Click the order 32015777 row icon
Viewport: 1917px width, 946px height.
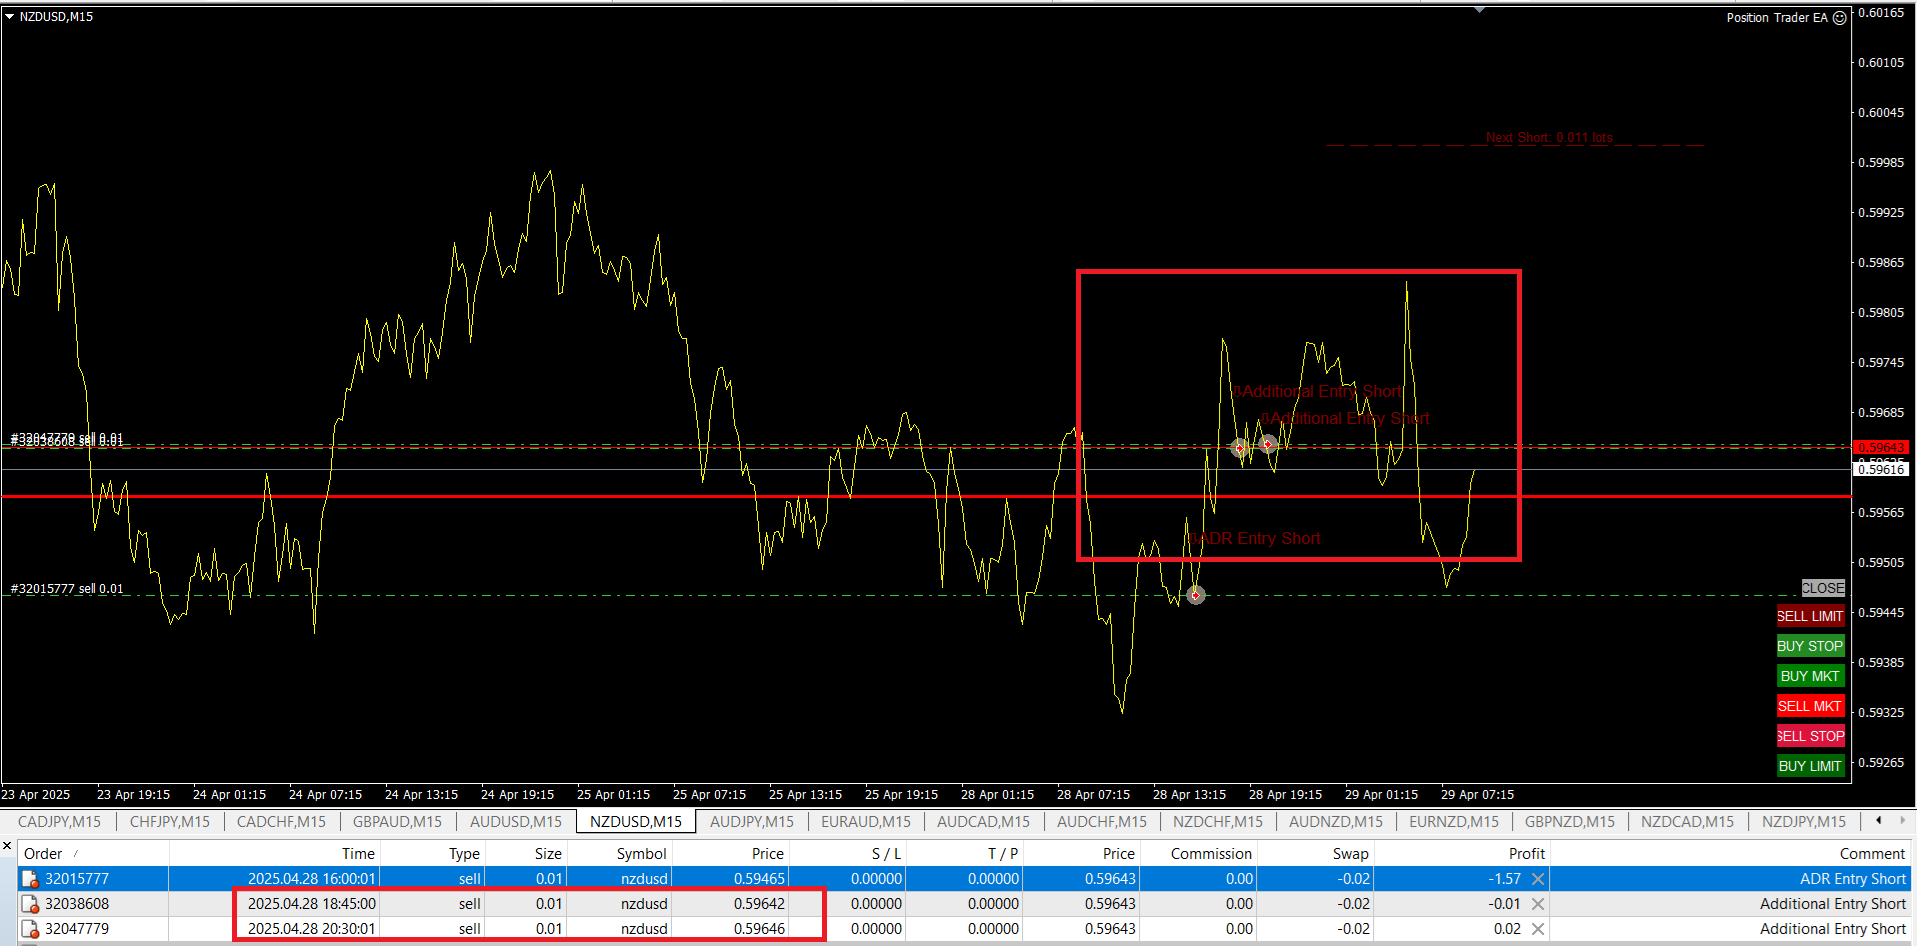coord(30,879)
